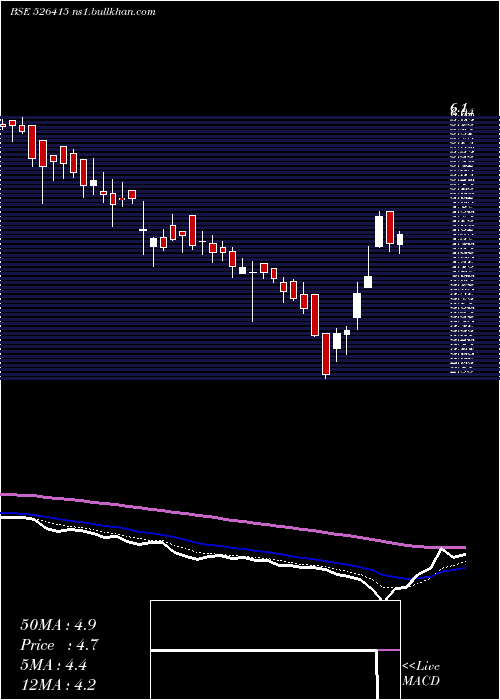Click the '12MA : 4.2' label

pos(58,685)
